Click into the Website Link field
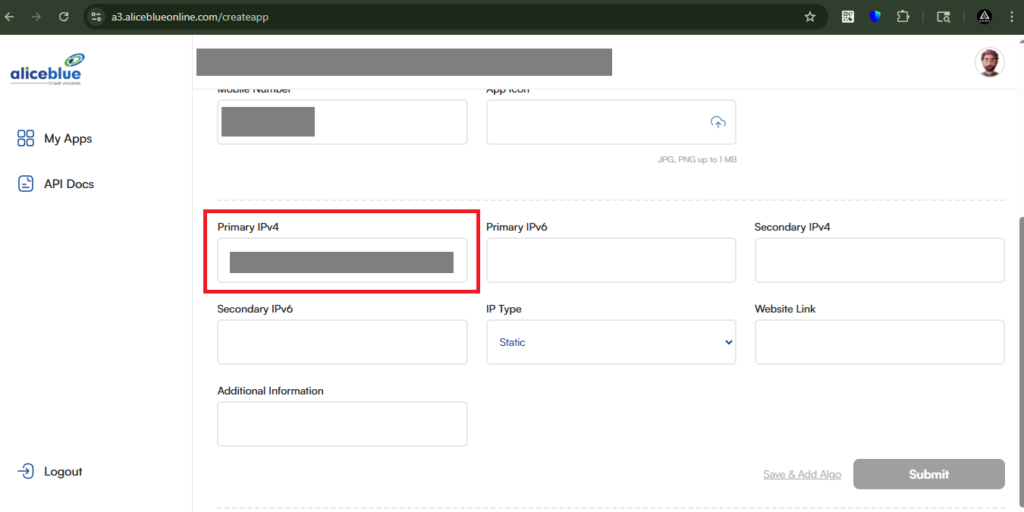Screen dimensions: 1024x512 click(879, 342)
